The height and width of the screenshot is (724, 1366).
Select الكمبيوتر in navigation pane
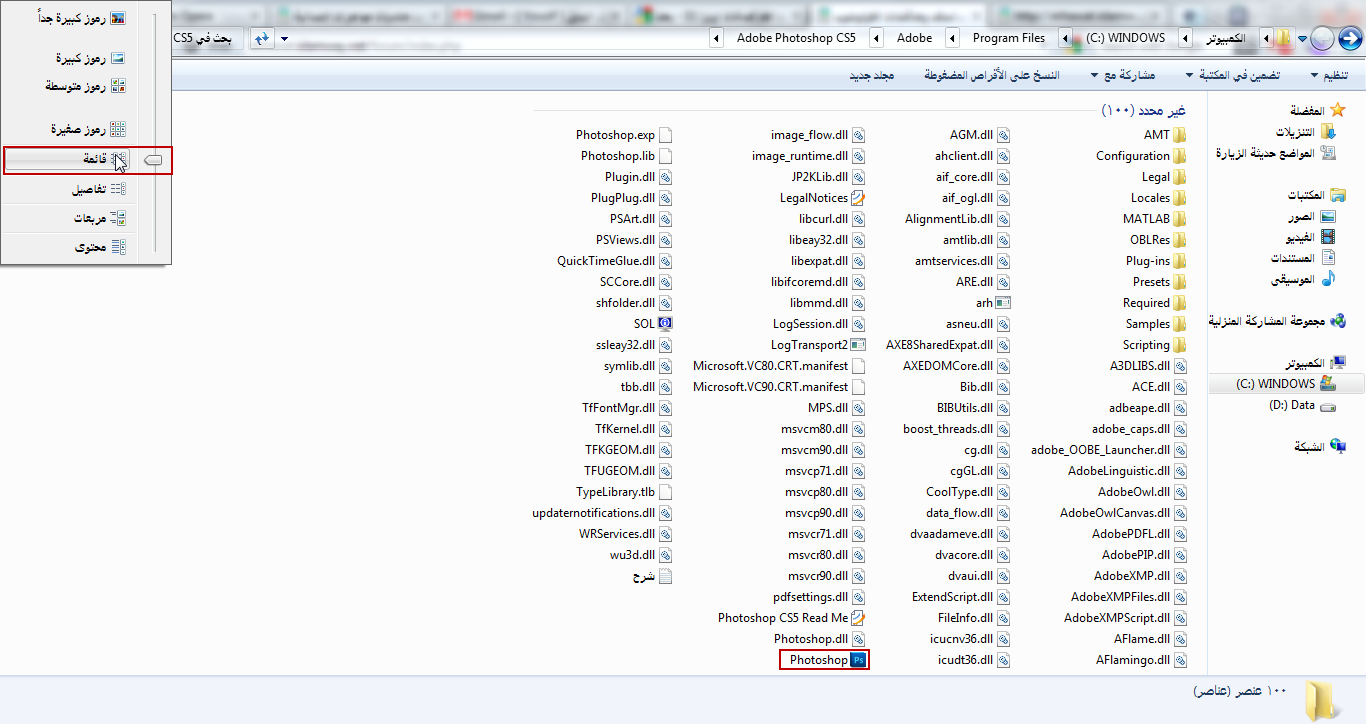[1315, 363]
